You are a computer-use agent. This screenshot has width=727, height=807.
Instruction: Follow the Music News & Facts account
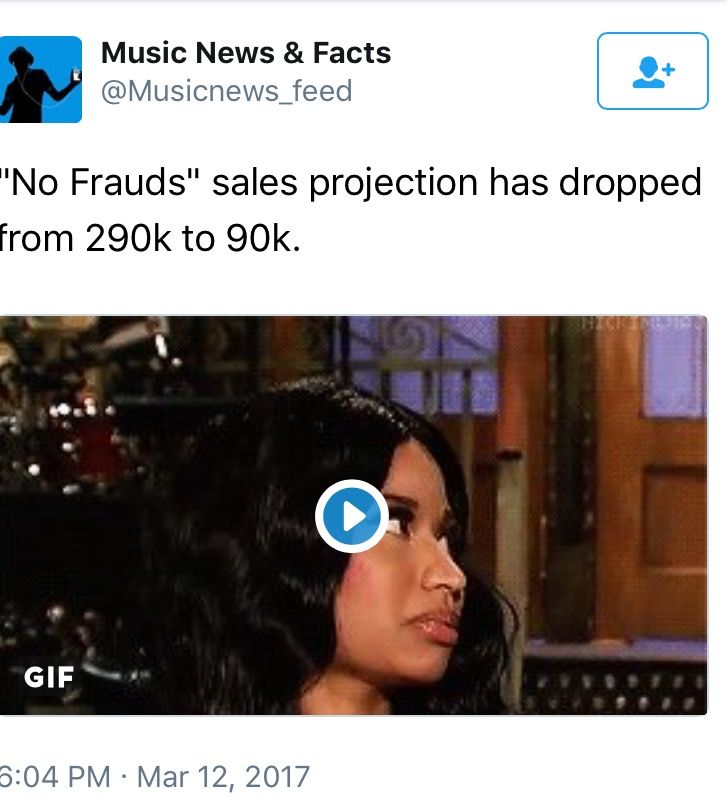point(652,71)
